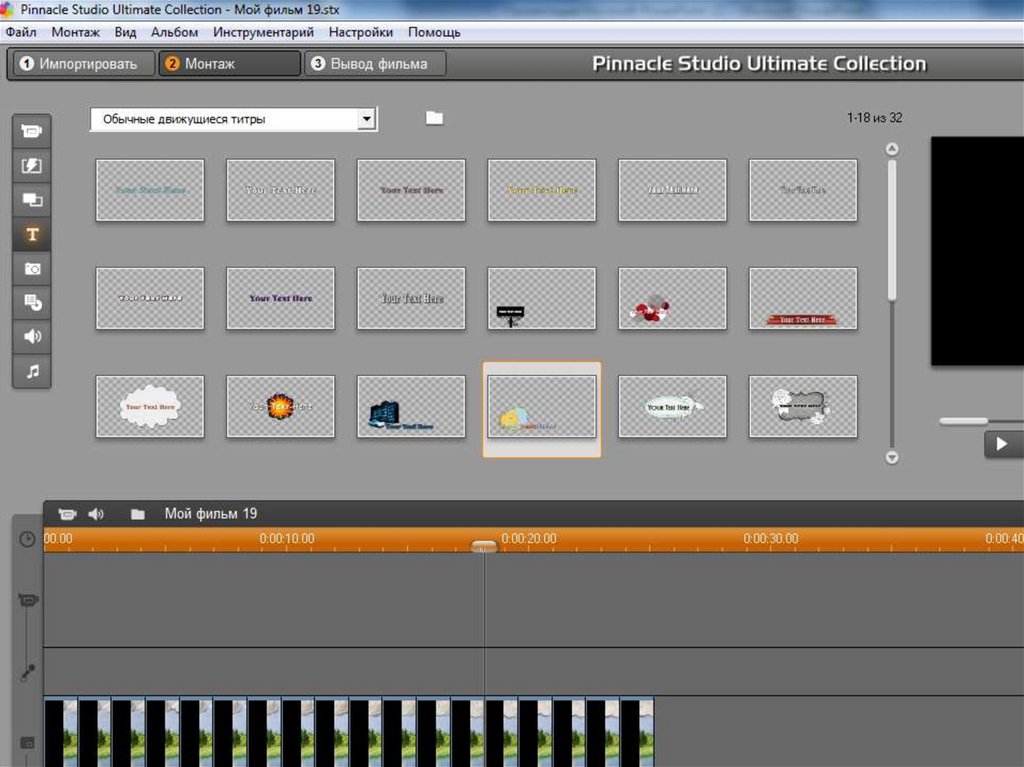Open the Music section note icon
This screenshot has width=1024, height=767.
(x=32, y=371)
